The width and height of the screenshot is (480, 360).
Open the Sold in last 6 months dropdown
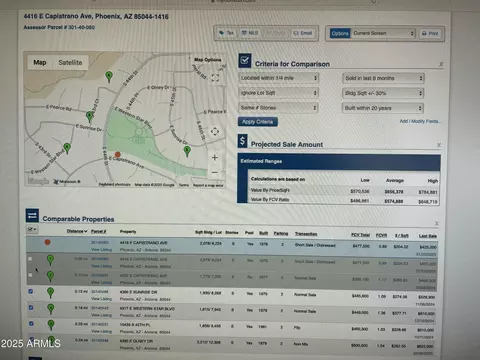pos(383,78)
